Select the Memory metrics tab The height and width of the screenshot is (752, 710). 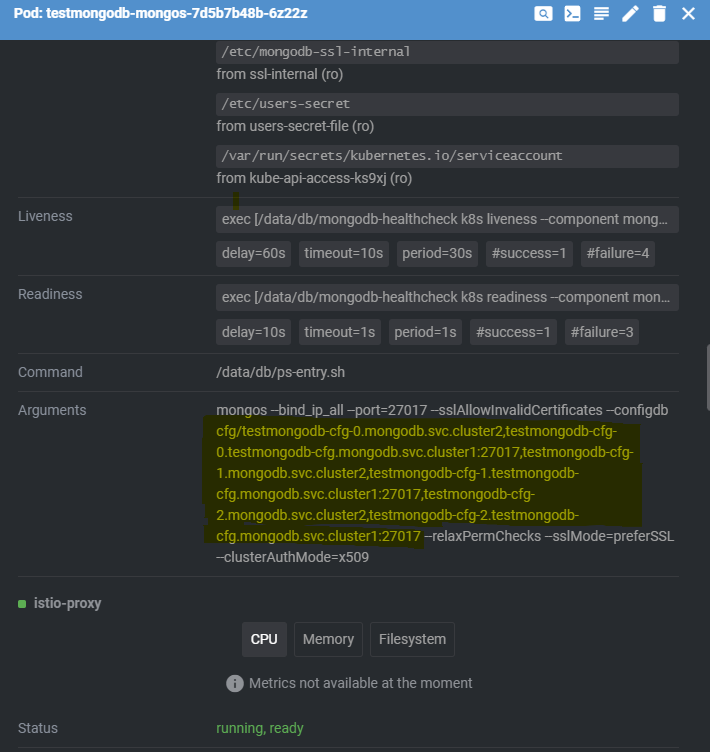tap(328, 639)
